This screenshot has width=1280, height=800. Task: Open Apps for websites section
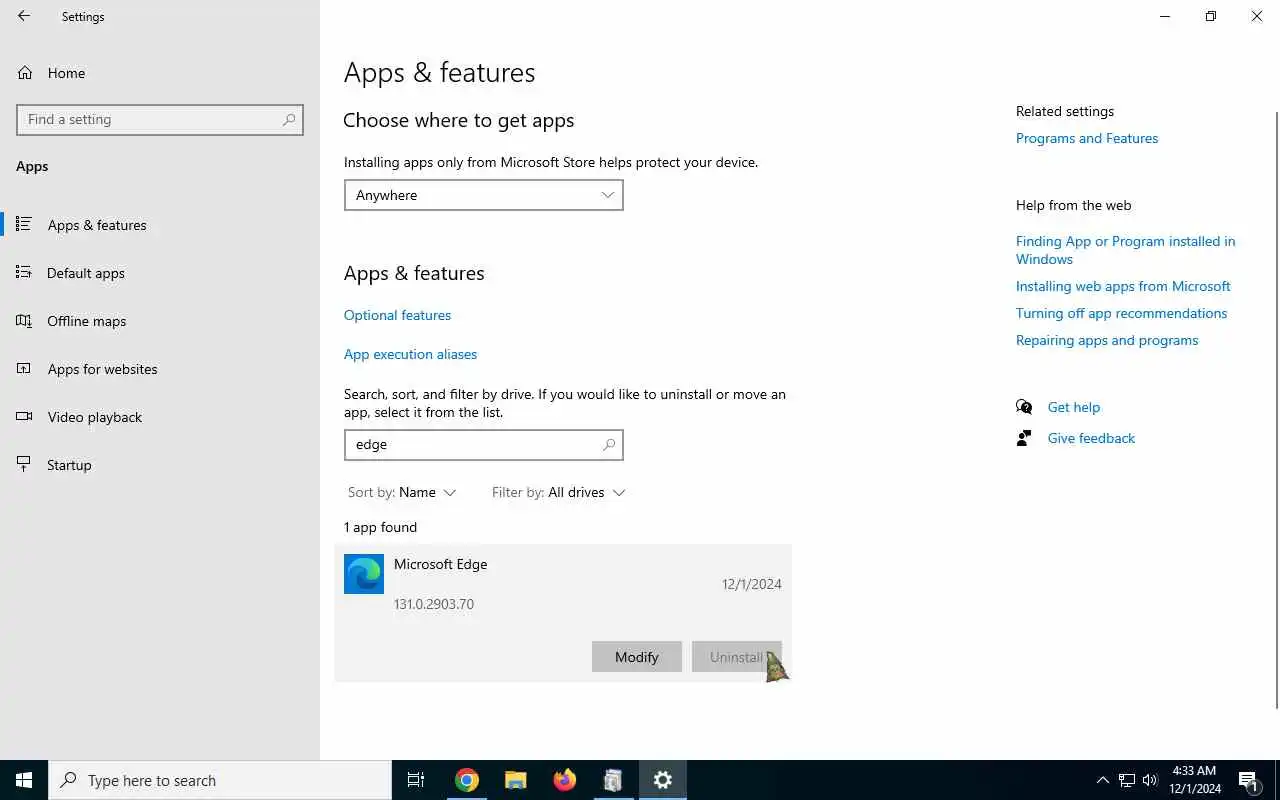coord(102,369)
